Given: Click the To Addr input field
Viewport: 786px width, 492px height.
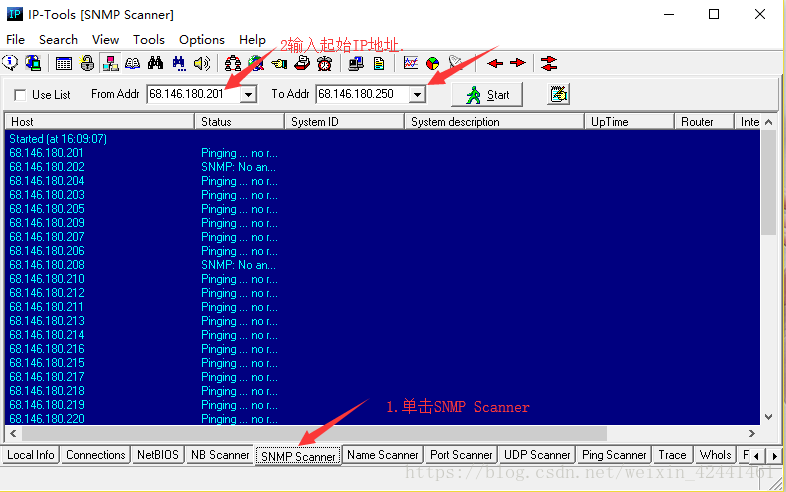Looking at the screenshot, I should (362, 94).
